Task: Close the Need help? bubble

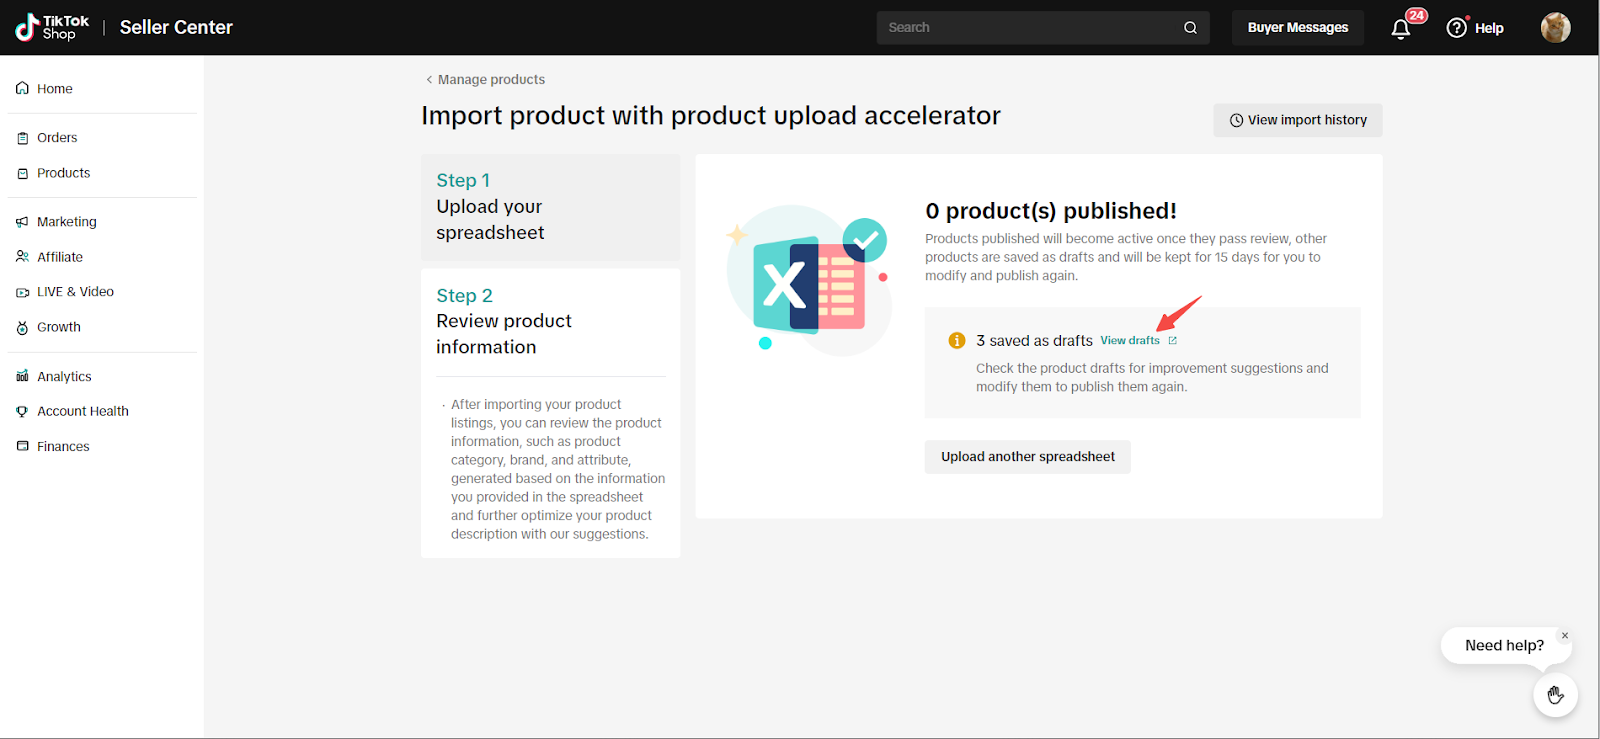Action: [1565, 636]
